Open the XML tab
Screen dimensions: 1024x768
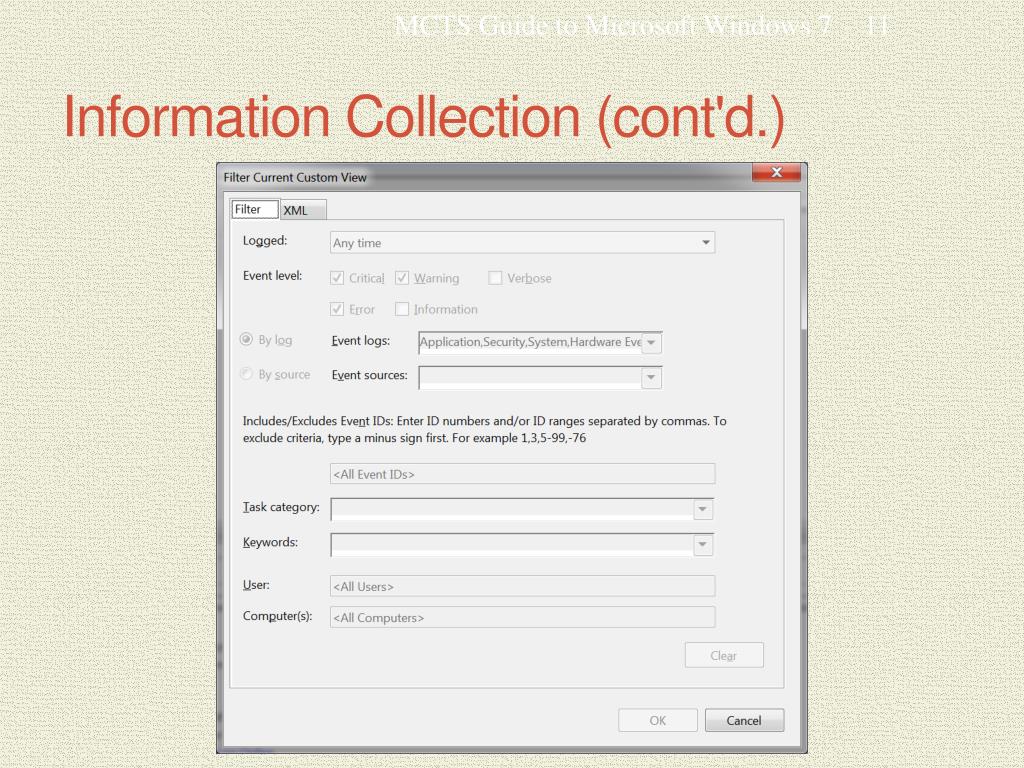[x=303, y=210]
